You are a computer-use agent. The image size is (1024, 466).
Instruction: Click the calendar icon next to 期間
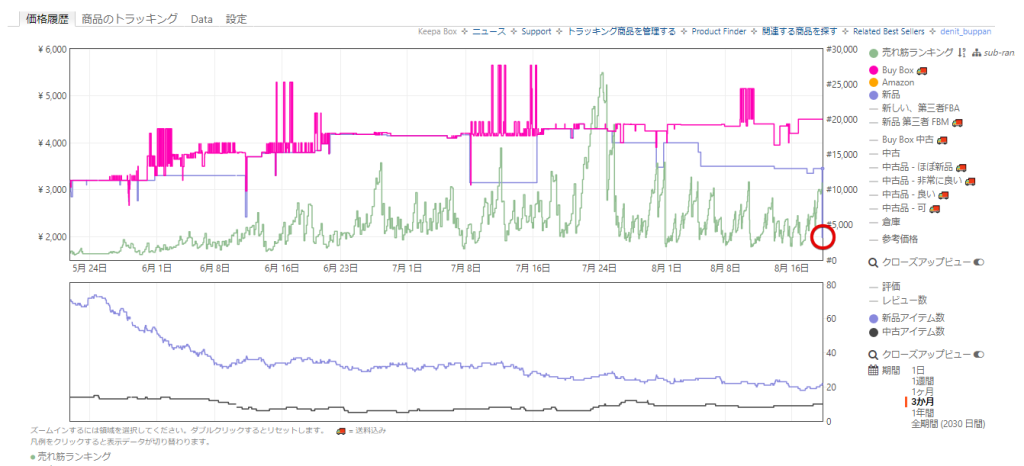(x=873, y=370)
